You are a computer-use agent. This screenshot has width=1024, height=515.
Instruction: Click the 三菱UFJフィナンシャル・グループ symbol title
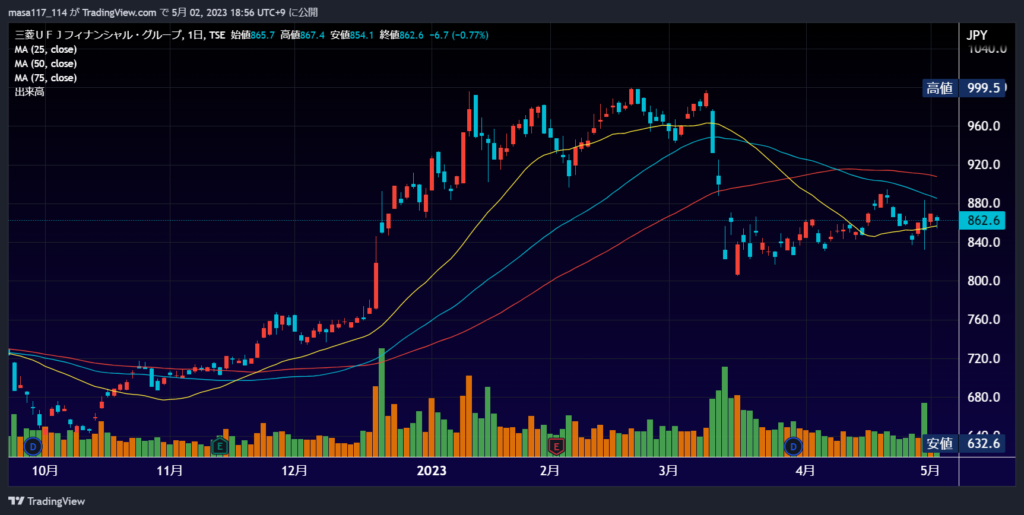98,35
